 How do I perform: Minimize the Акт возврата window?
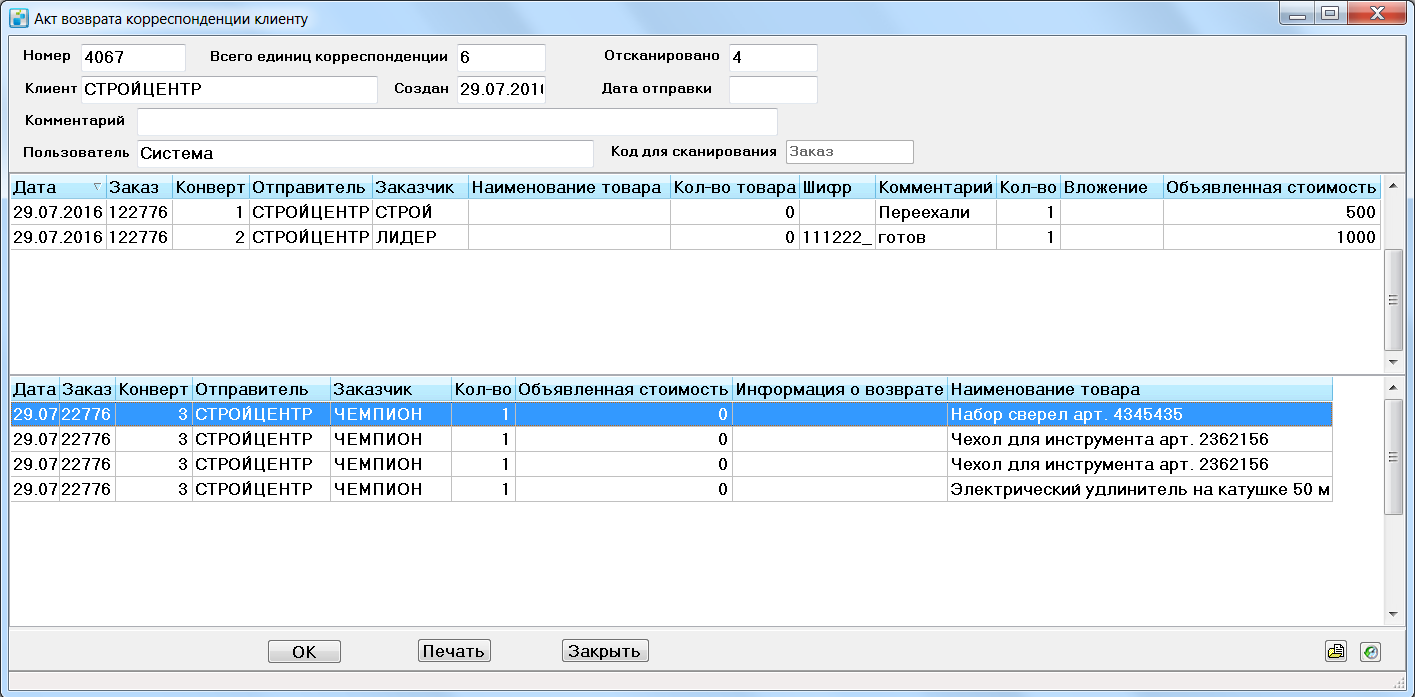tap(1297, 14)
